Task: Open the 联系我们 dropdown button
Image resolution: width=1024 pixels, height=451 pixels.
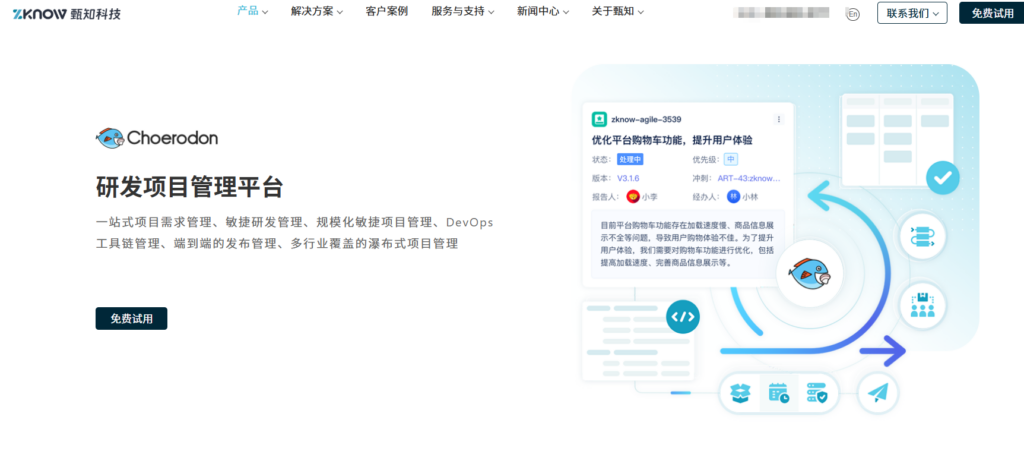Action: [911, 13]
